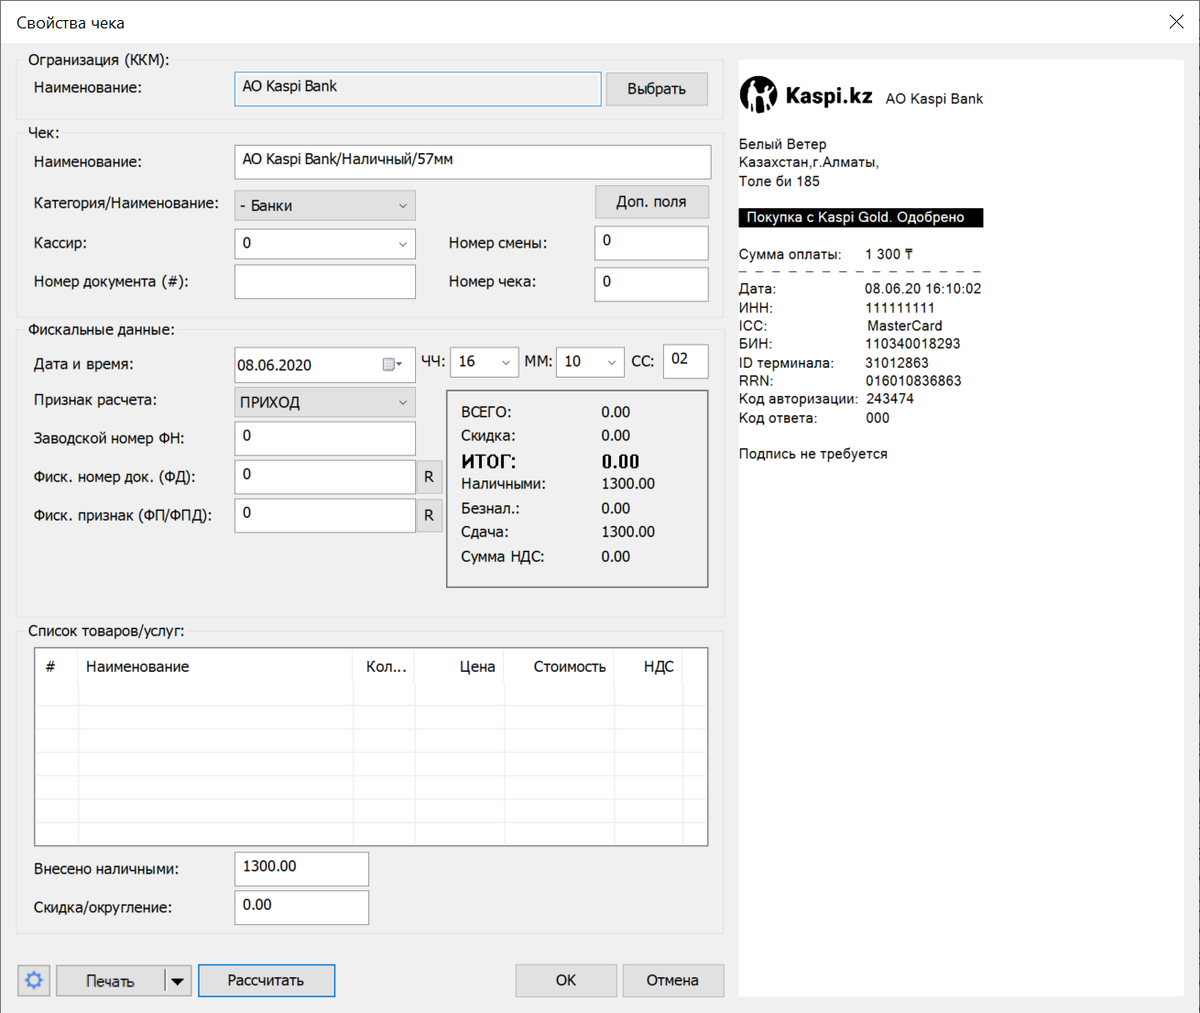Click the Скидка/округление field
The width and height of the screenshot is (1200, 1013).
302,907
